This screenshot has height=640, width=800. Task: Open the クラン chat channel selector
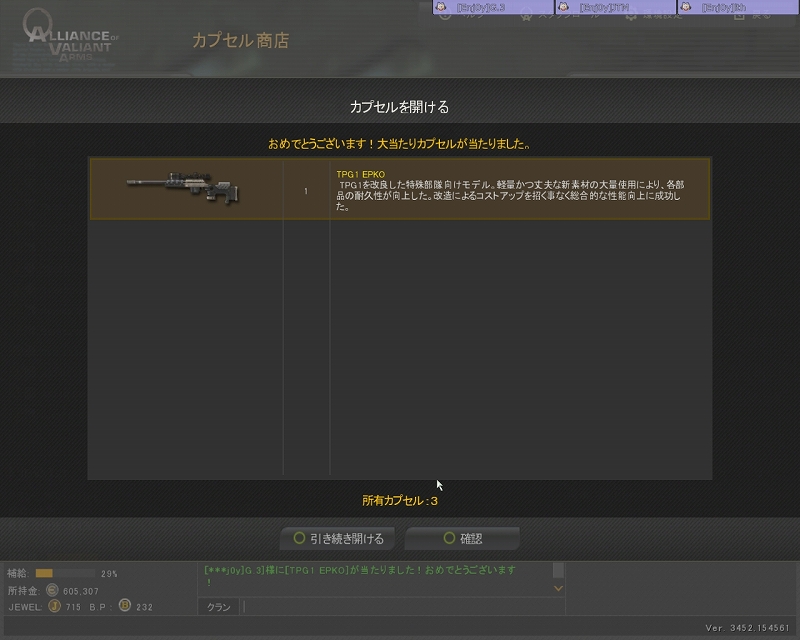click(218, 607)
